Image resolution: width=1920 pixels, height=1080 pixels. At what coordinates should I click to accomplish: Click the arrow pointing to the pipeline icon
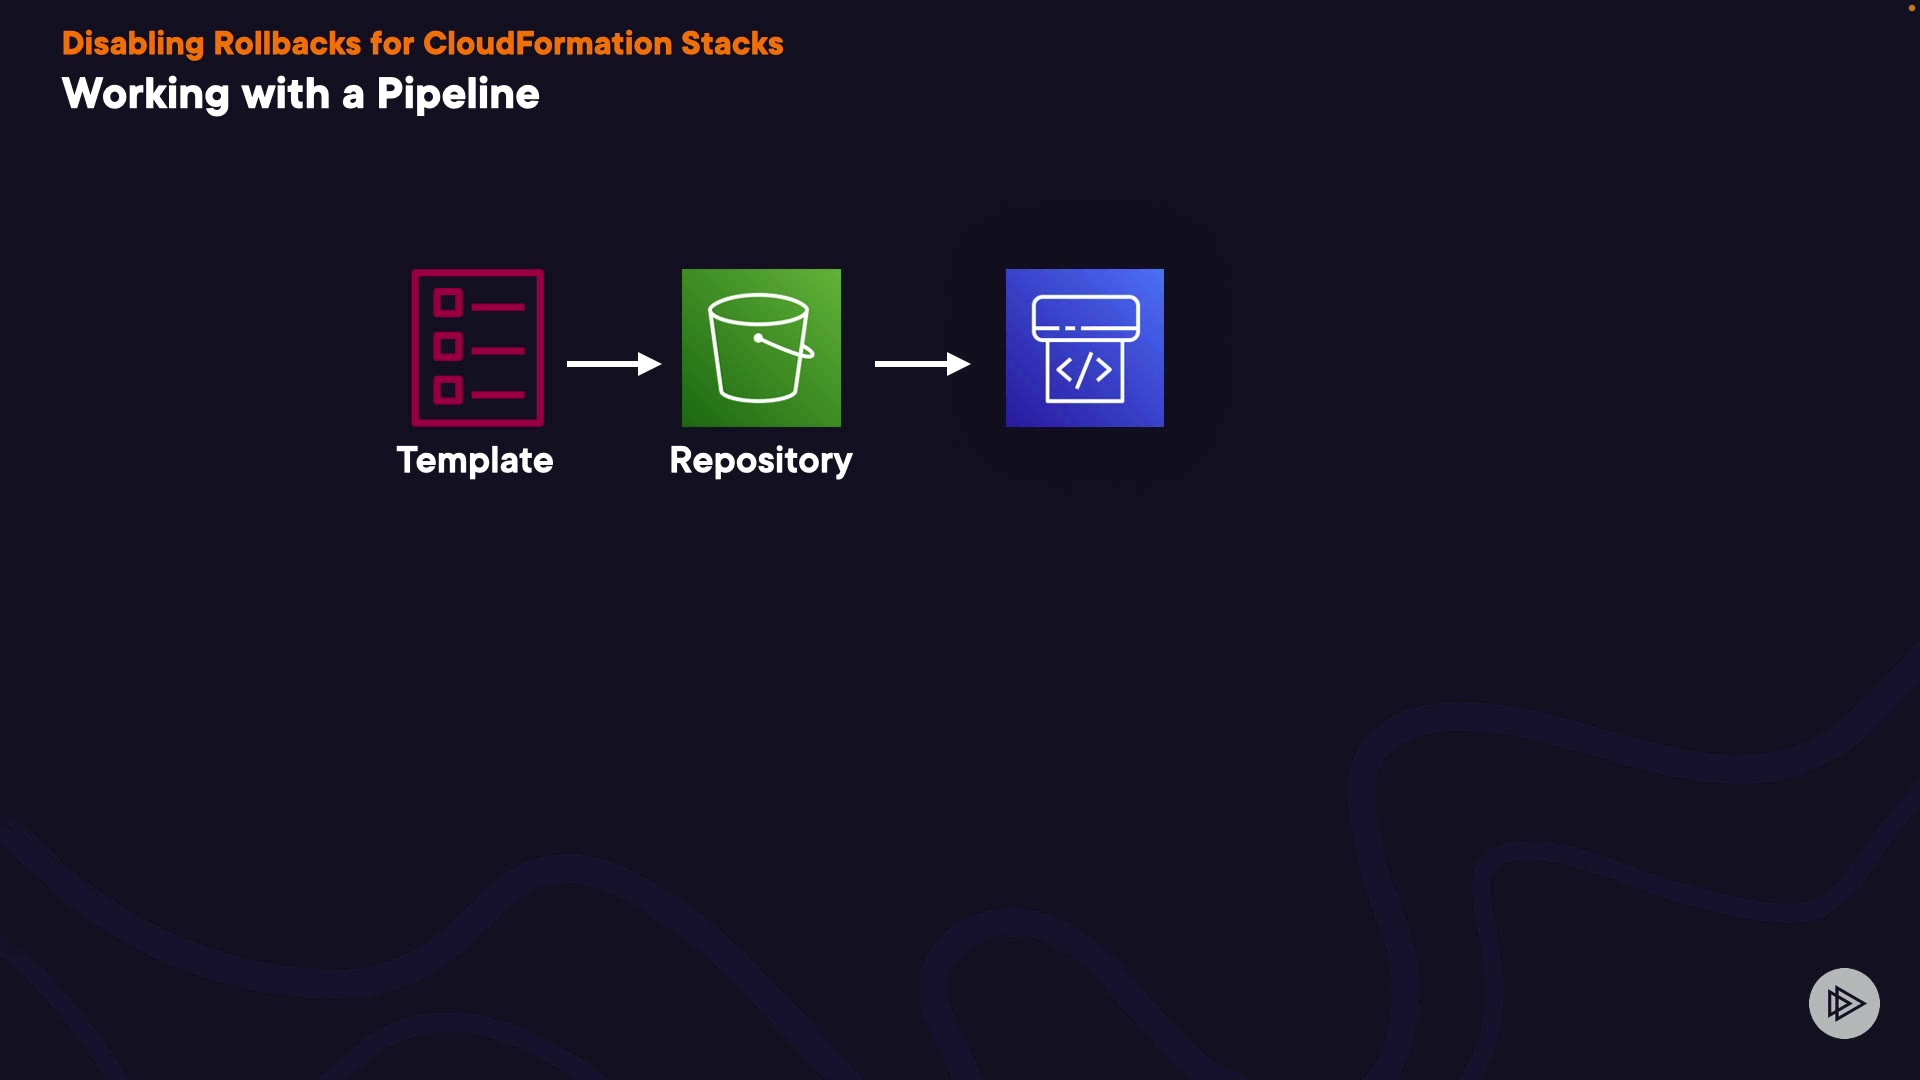[921, 364]
